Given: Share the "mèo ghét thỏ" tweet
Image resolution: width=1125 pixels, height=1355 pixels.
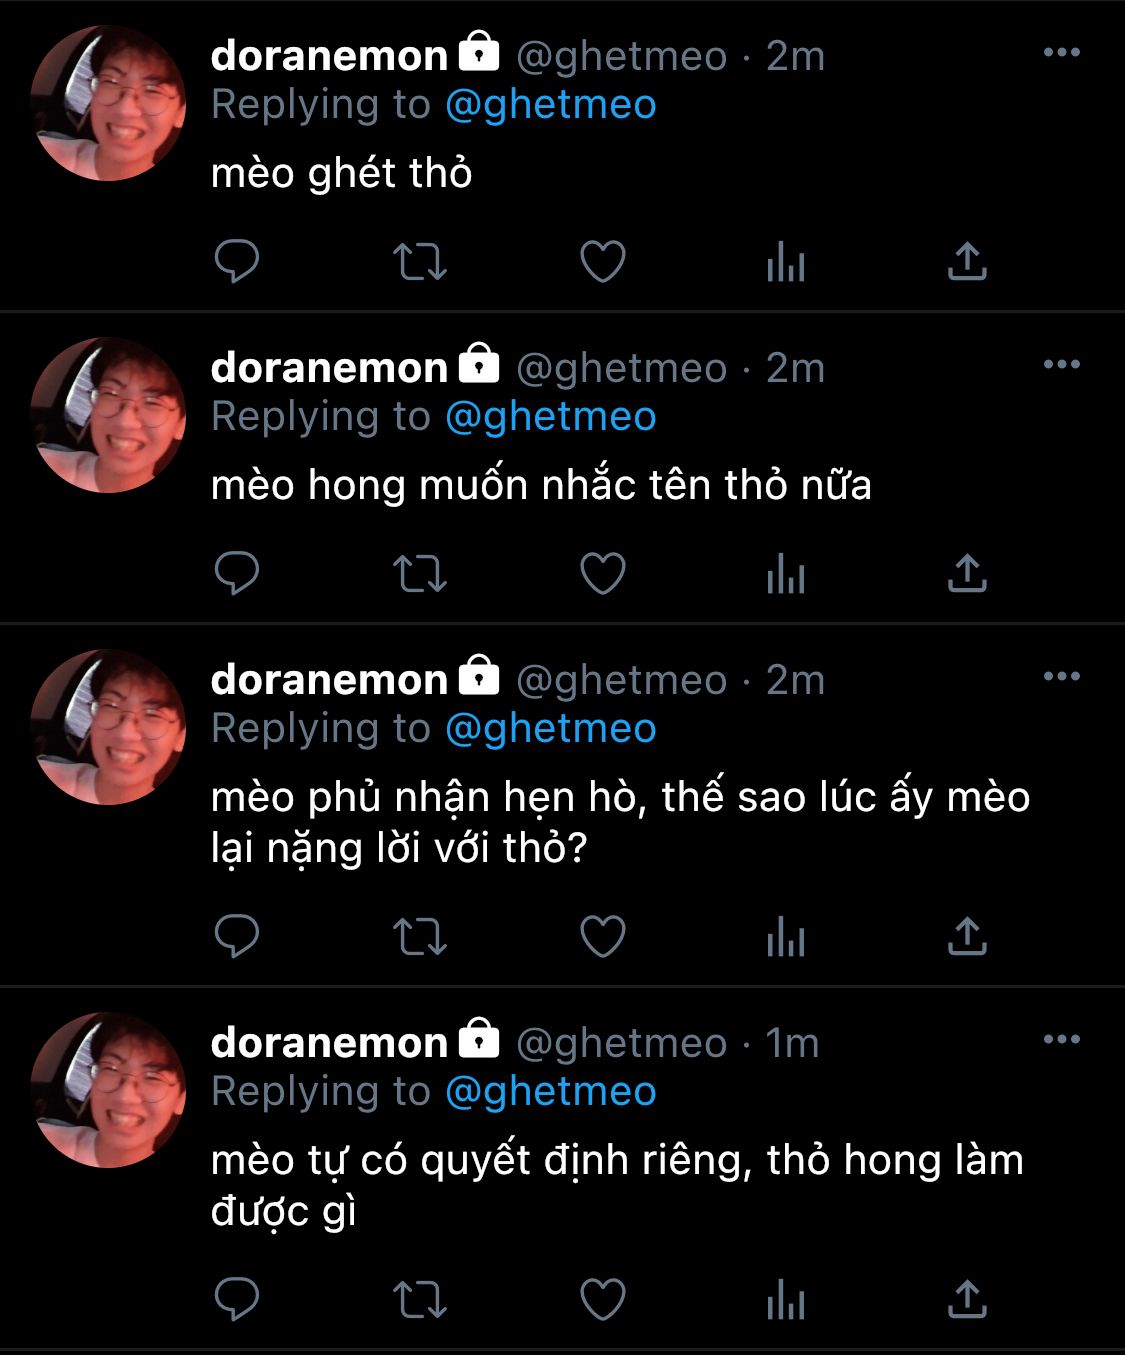Looking at the screenshot, I should 967,261.
